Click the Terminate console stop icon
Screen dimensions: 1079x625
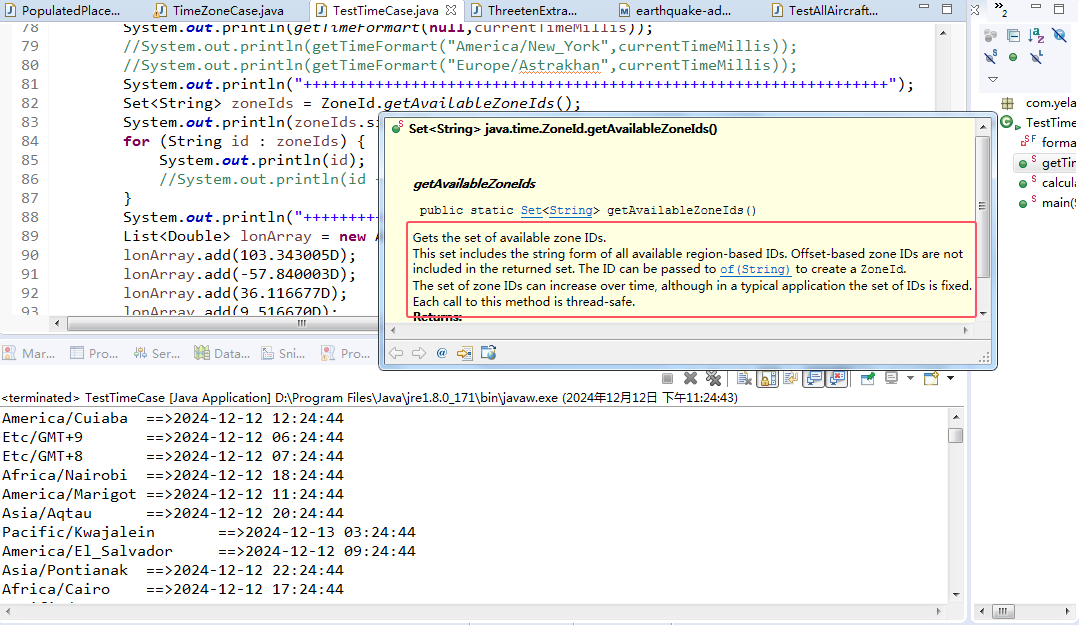[667, 378]
